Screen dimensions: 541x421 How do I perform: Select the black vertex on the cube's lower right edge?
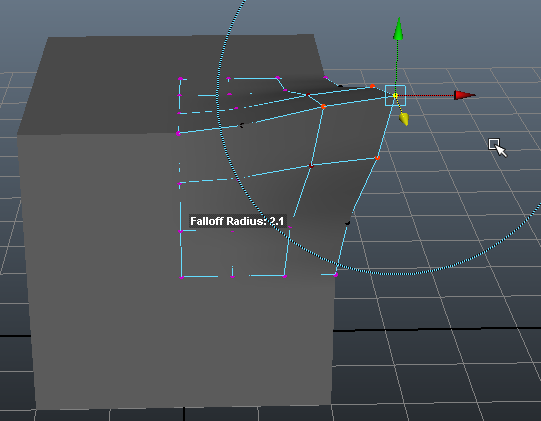pyautogui.click(x=347, y=223)
